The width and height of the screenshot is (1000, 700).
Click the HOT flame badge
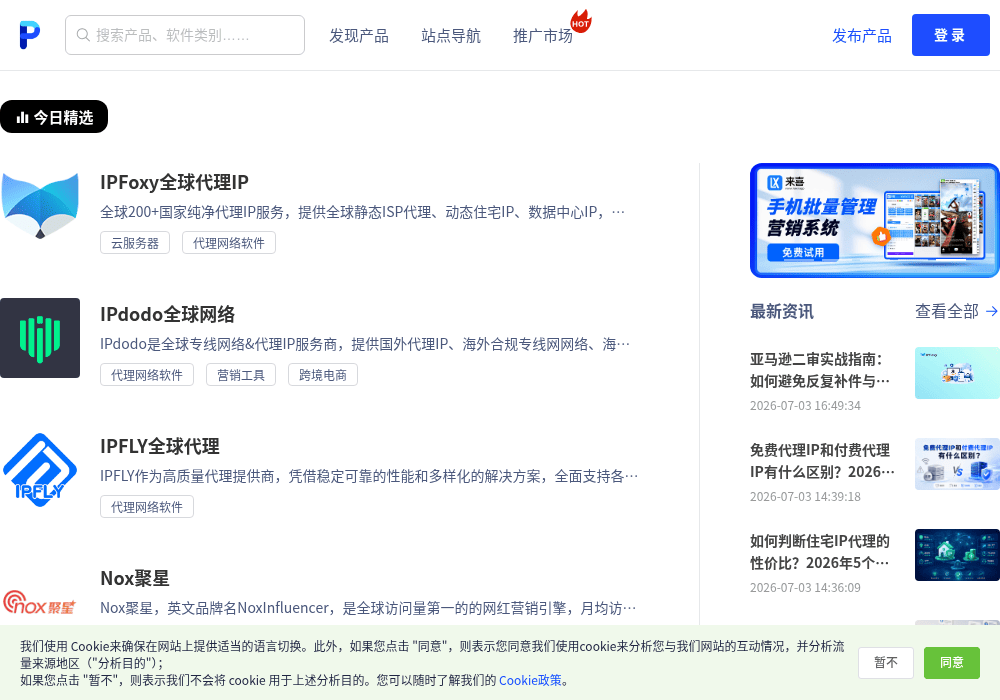pyautogui.click(x=581, y=21)
